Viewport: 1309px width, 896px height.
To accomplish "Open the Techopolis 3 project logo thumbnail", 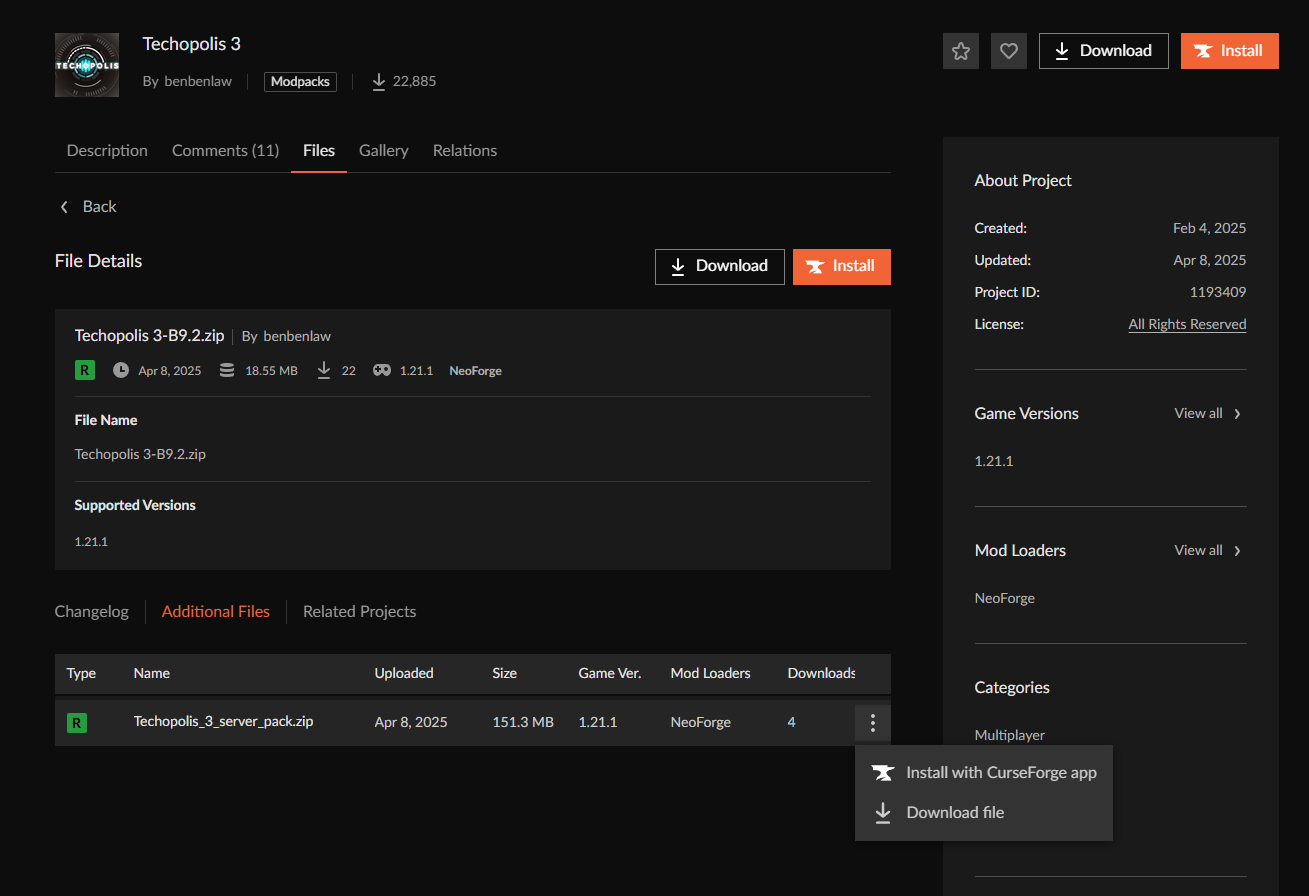I will click(86, 64).
